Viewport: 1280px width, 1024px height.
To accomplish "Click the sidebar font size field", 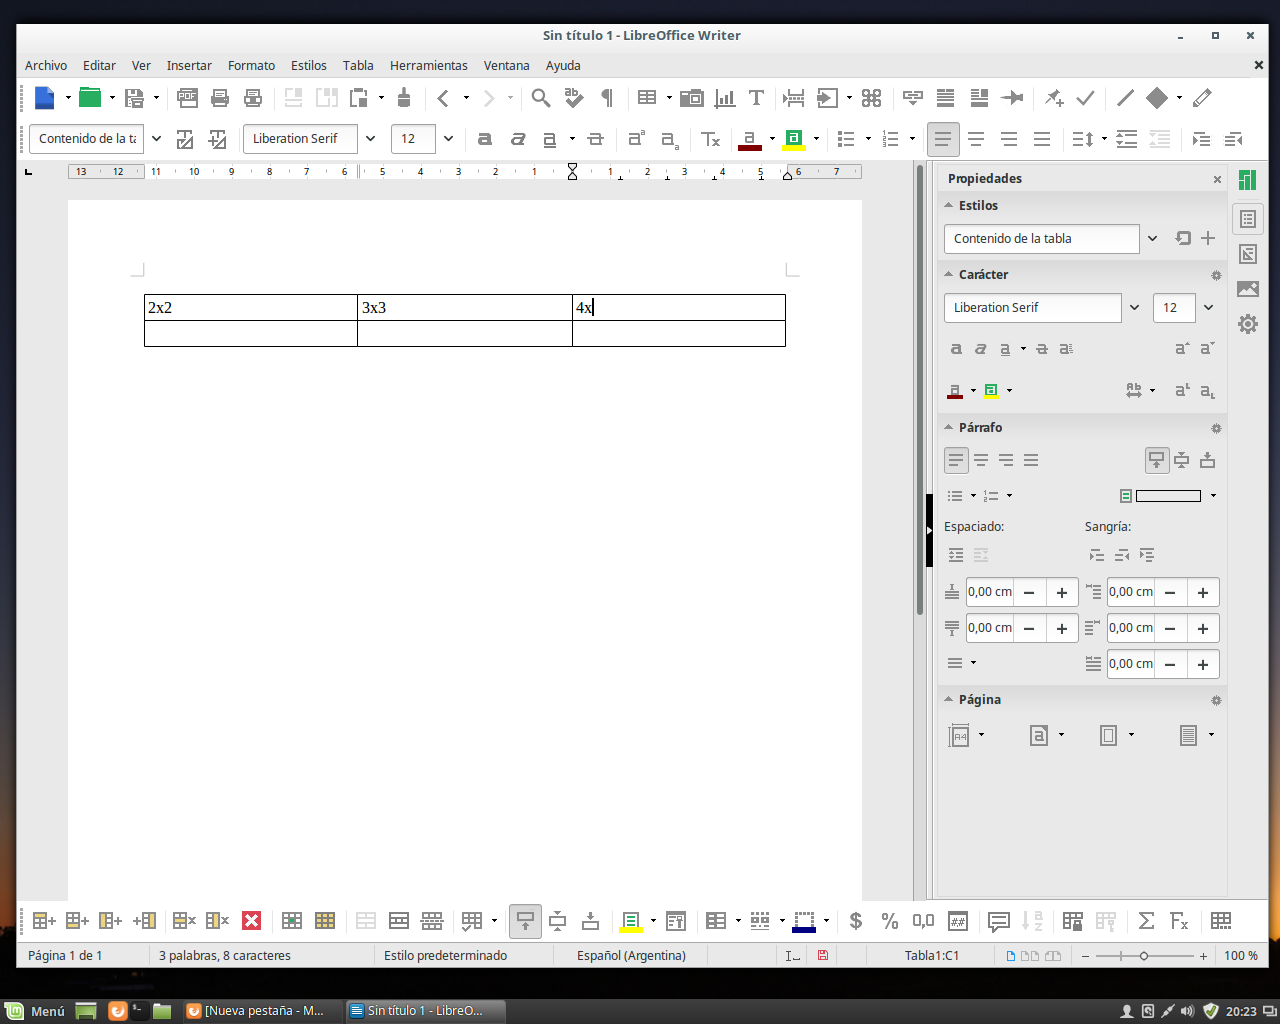I will pyautogui.click(x=1174, y=308).
